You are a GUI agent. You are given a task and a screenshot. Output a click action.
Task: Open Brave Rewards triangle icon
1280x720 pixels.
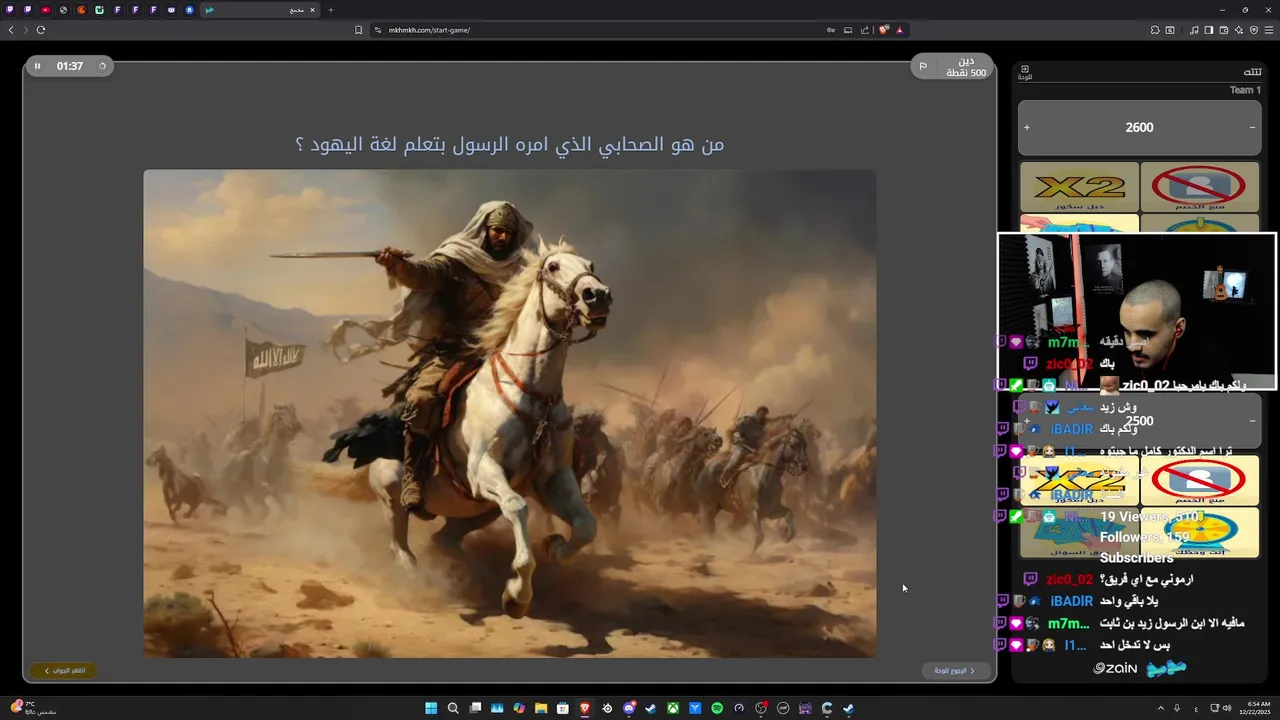(900, 30)
